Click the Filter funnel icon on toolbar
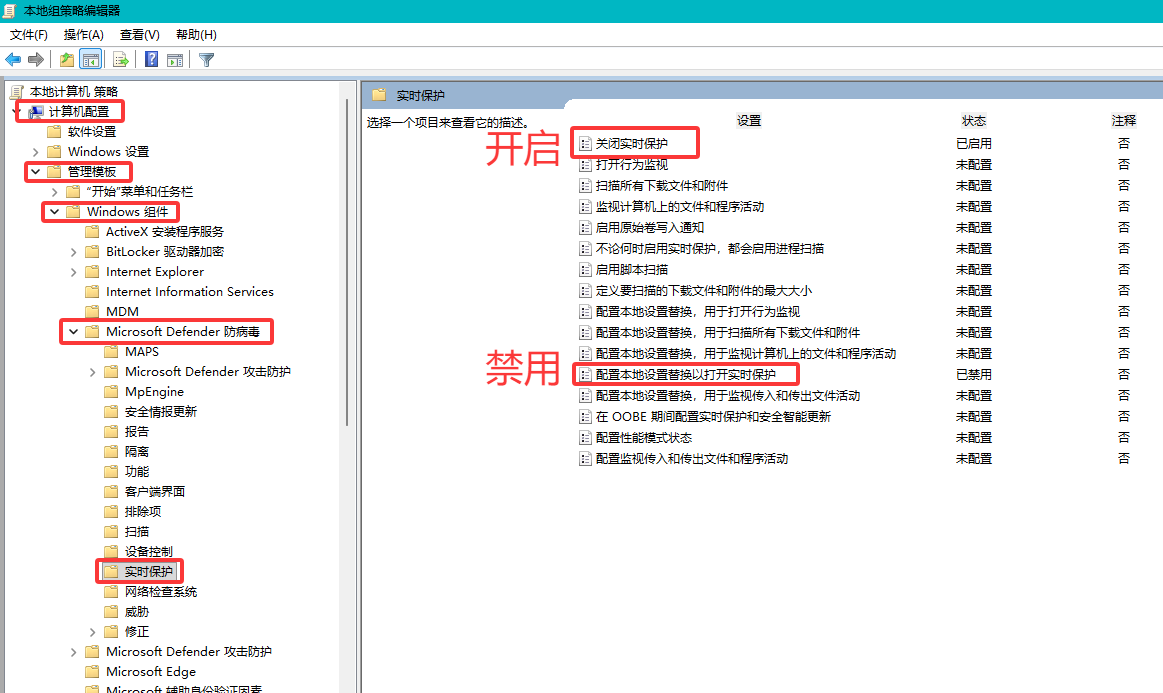Image resolution: width=1163 pixels, height=693 pixels. pyautogui.click(x=205, y=59)
